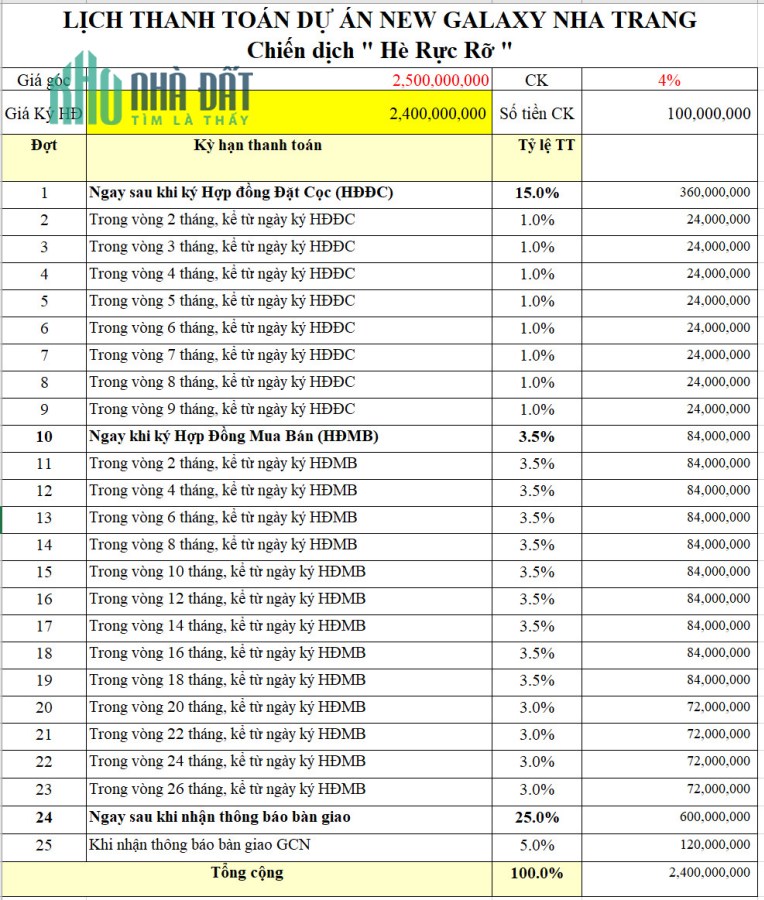Screen dimensions: 764x900
Task: Select the 100,000,000 discount amount cell
Action: click(x=669, y=113)
